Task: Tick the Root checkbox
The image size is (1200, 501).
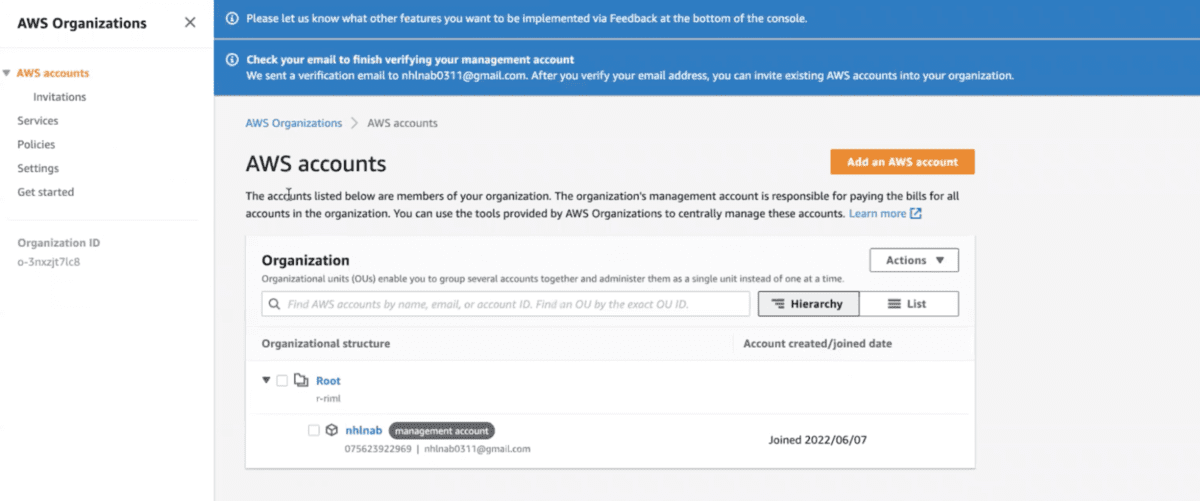Action: tap(282, 381)
